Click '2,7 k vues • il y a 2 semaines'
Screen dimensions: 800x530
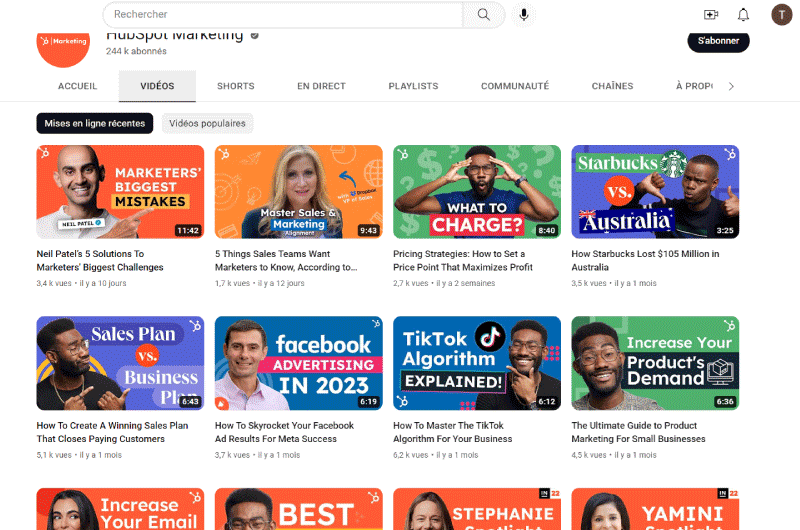pyautogui.click(x=444, y=283)
